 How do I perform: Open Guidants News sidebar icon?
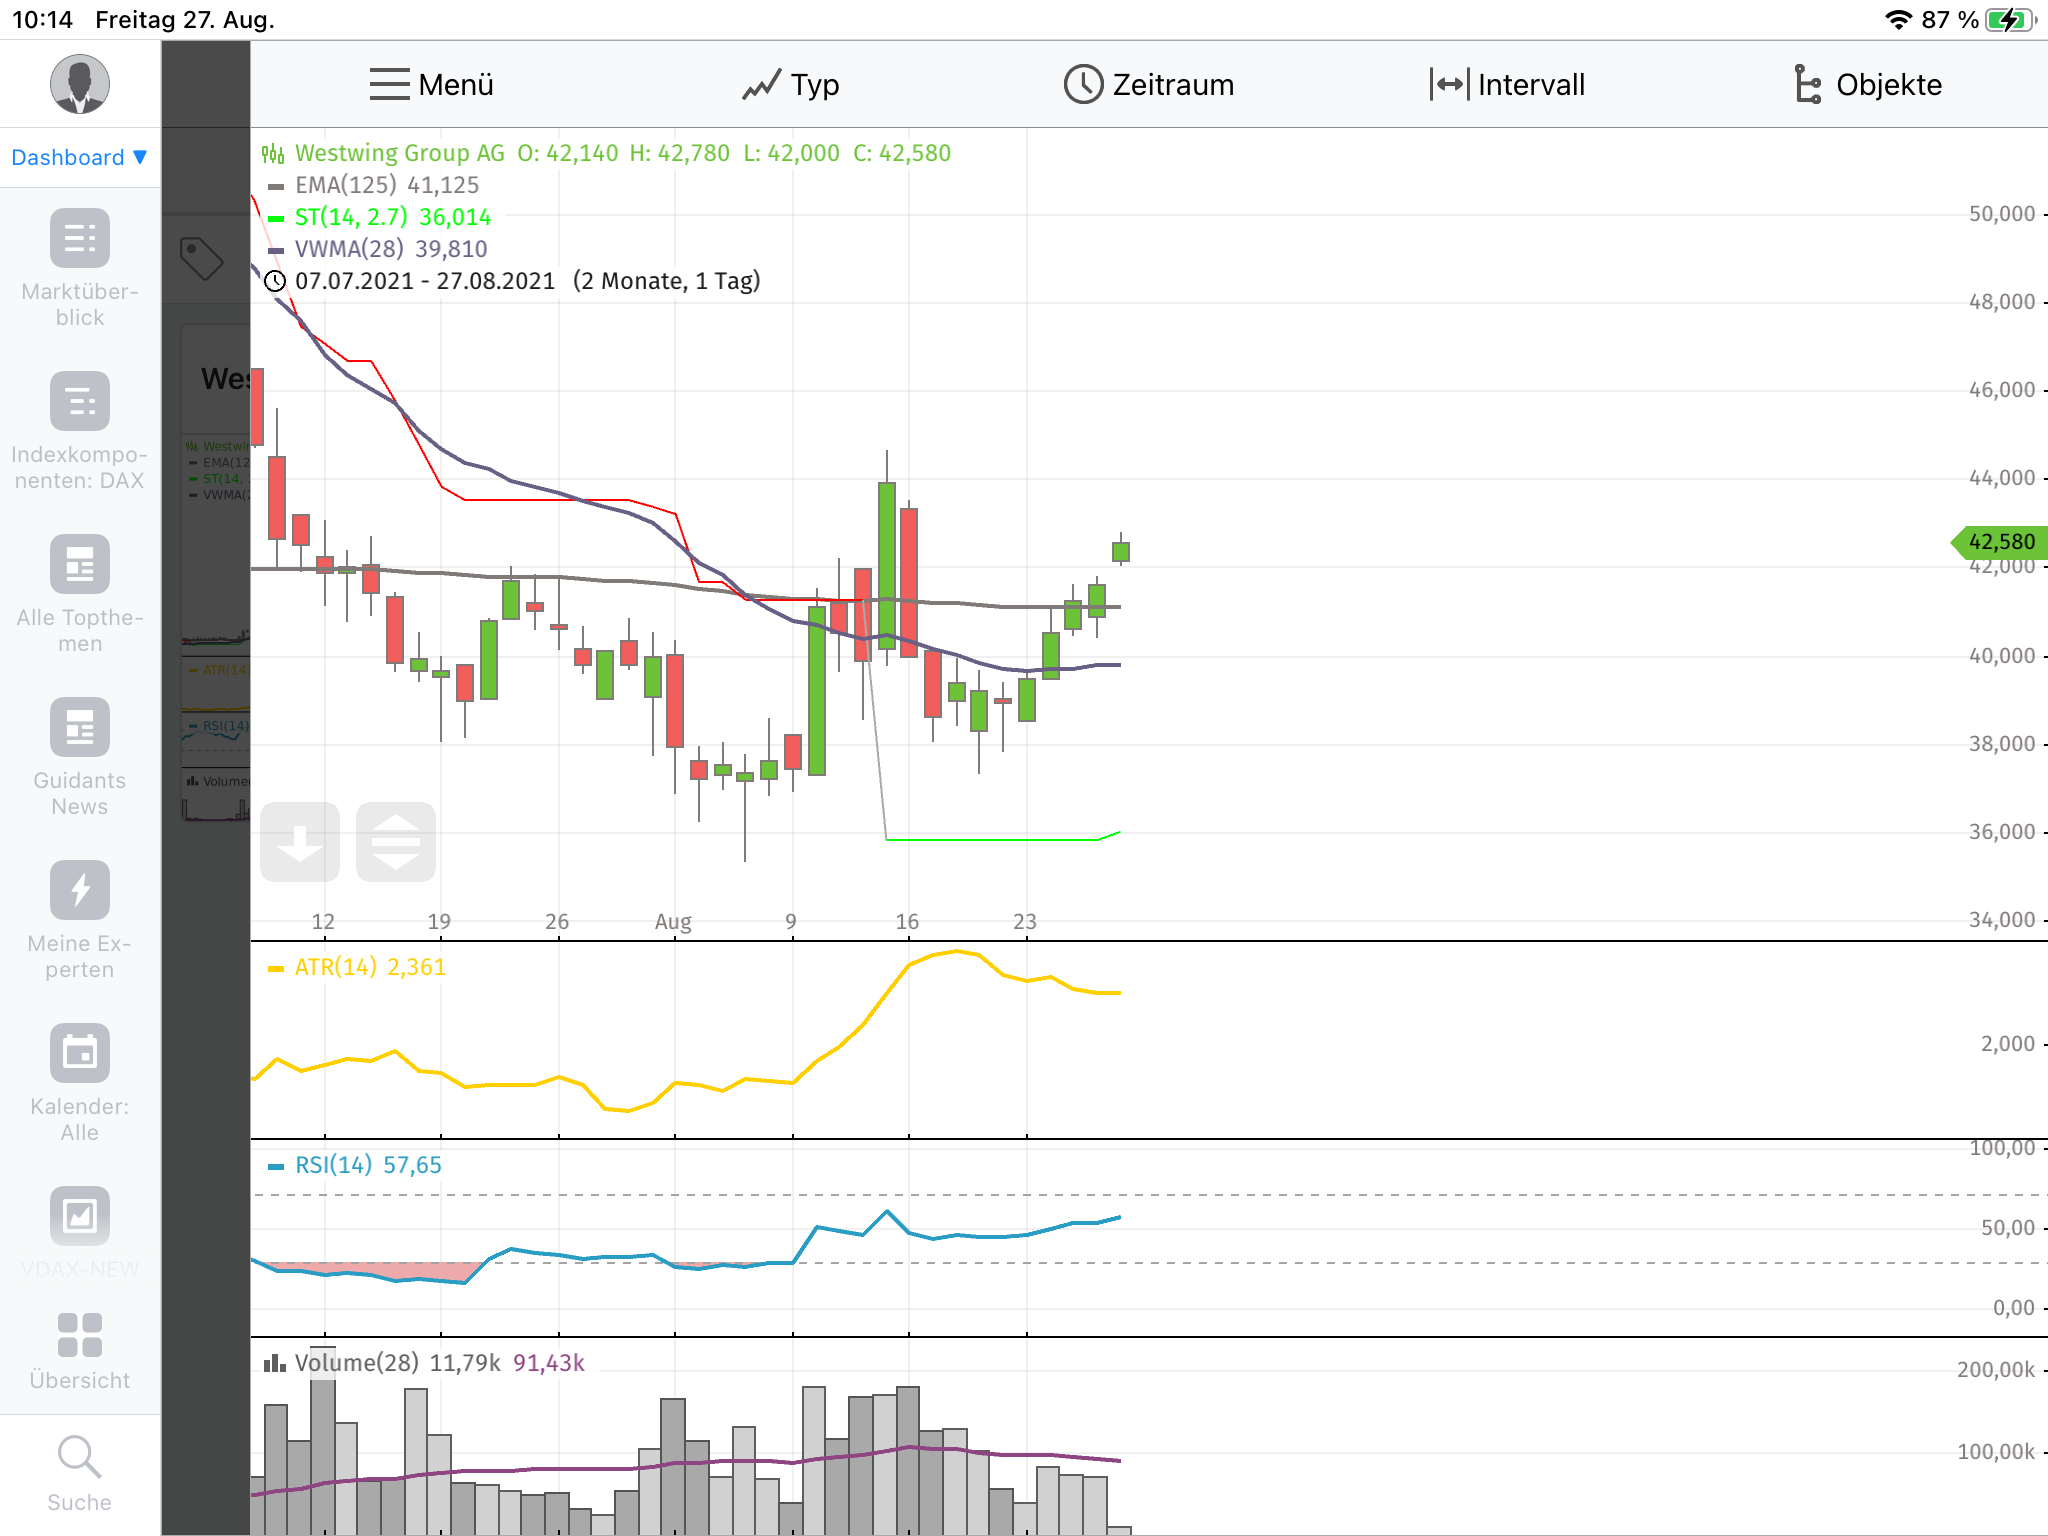pyautogui.click(x=80, y=728)
